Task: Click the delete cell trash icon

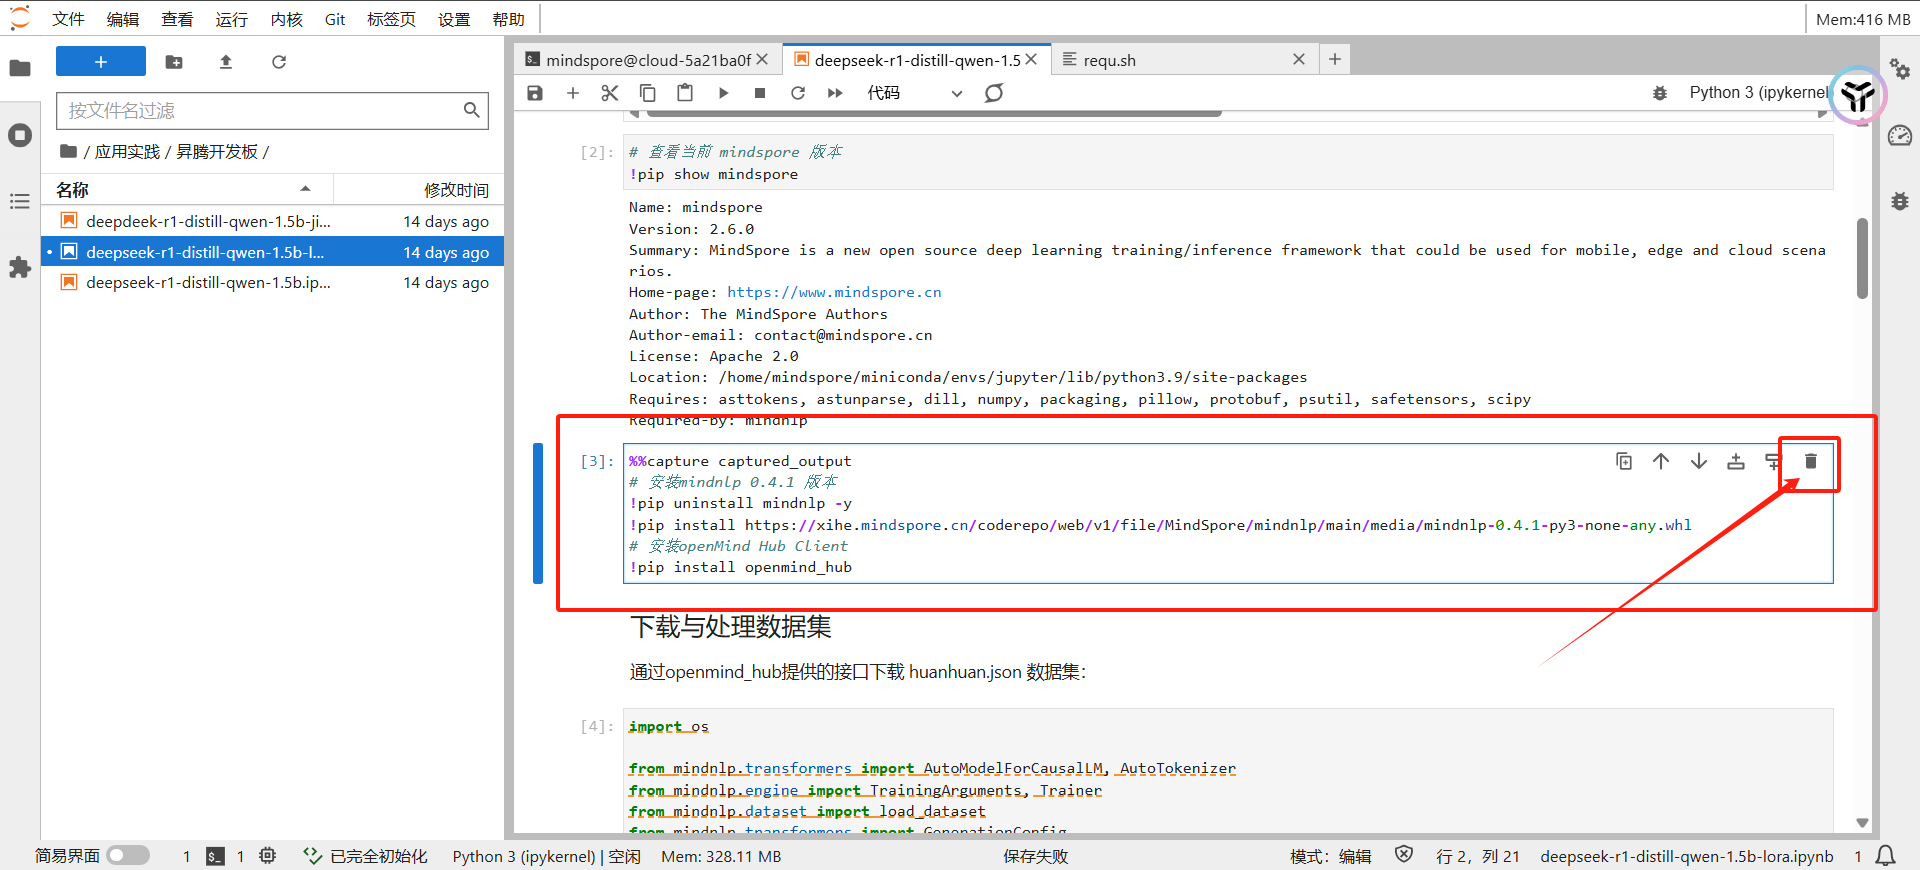Action: tap(1810, 461)
